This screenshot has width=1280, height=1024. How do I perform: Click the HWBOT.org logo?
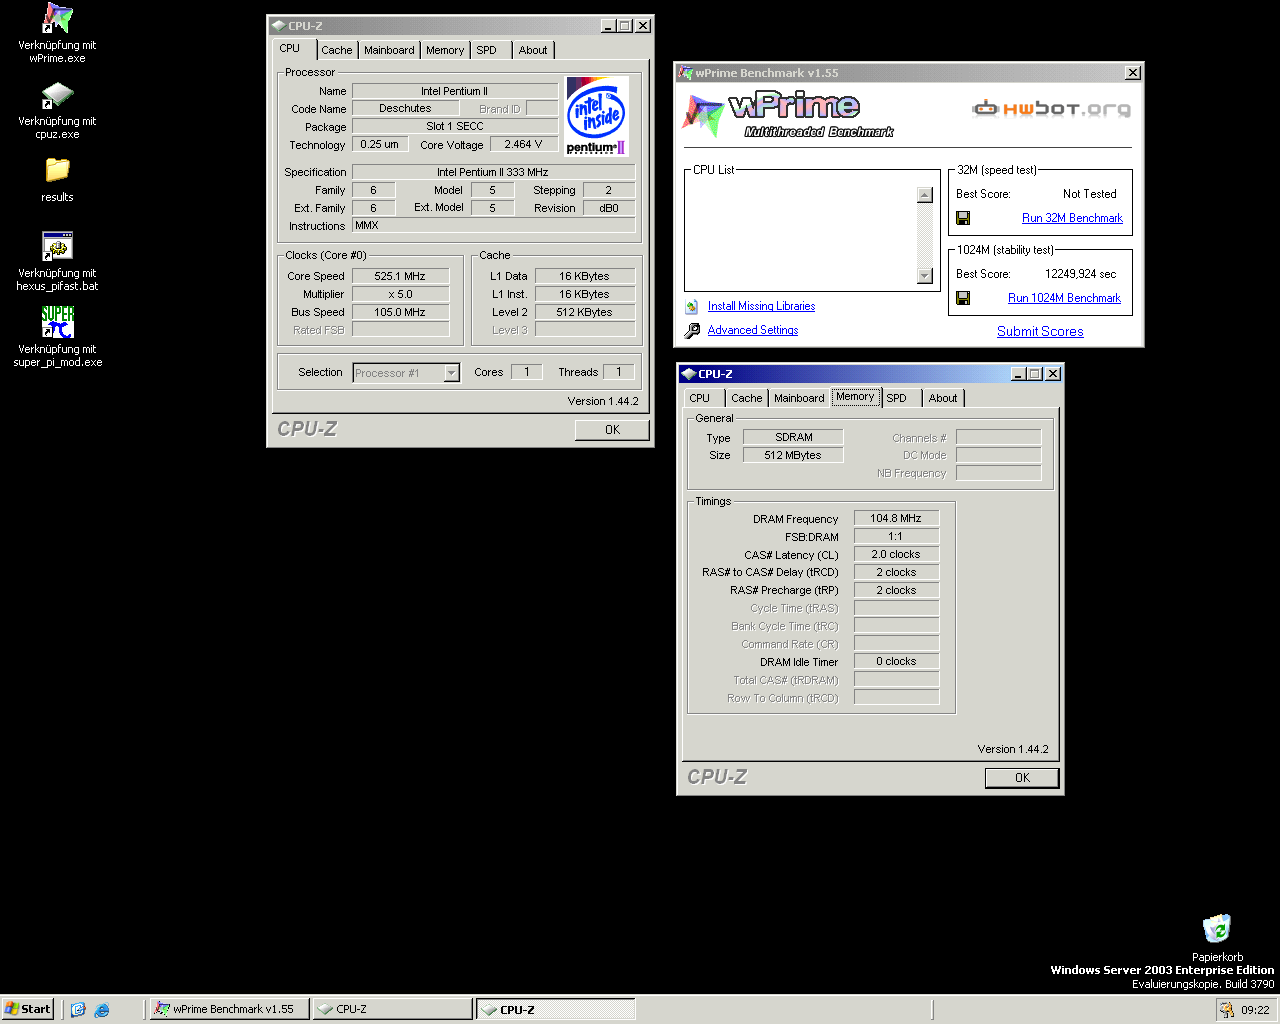click(x=1052, y=108)
